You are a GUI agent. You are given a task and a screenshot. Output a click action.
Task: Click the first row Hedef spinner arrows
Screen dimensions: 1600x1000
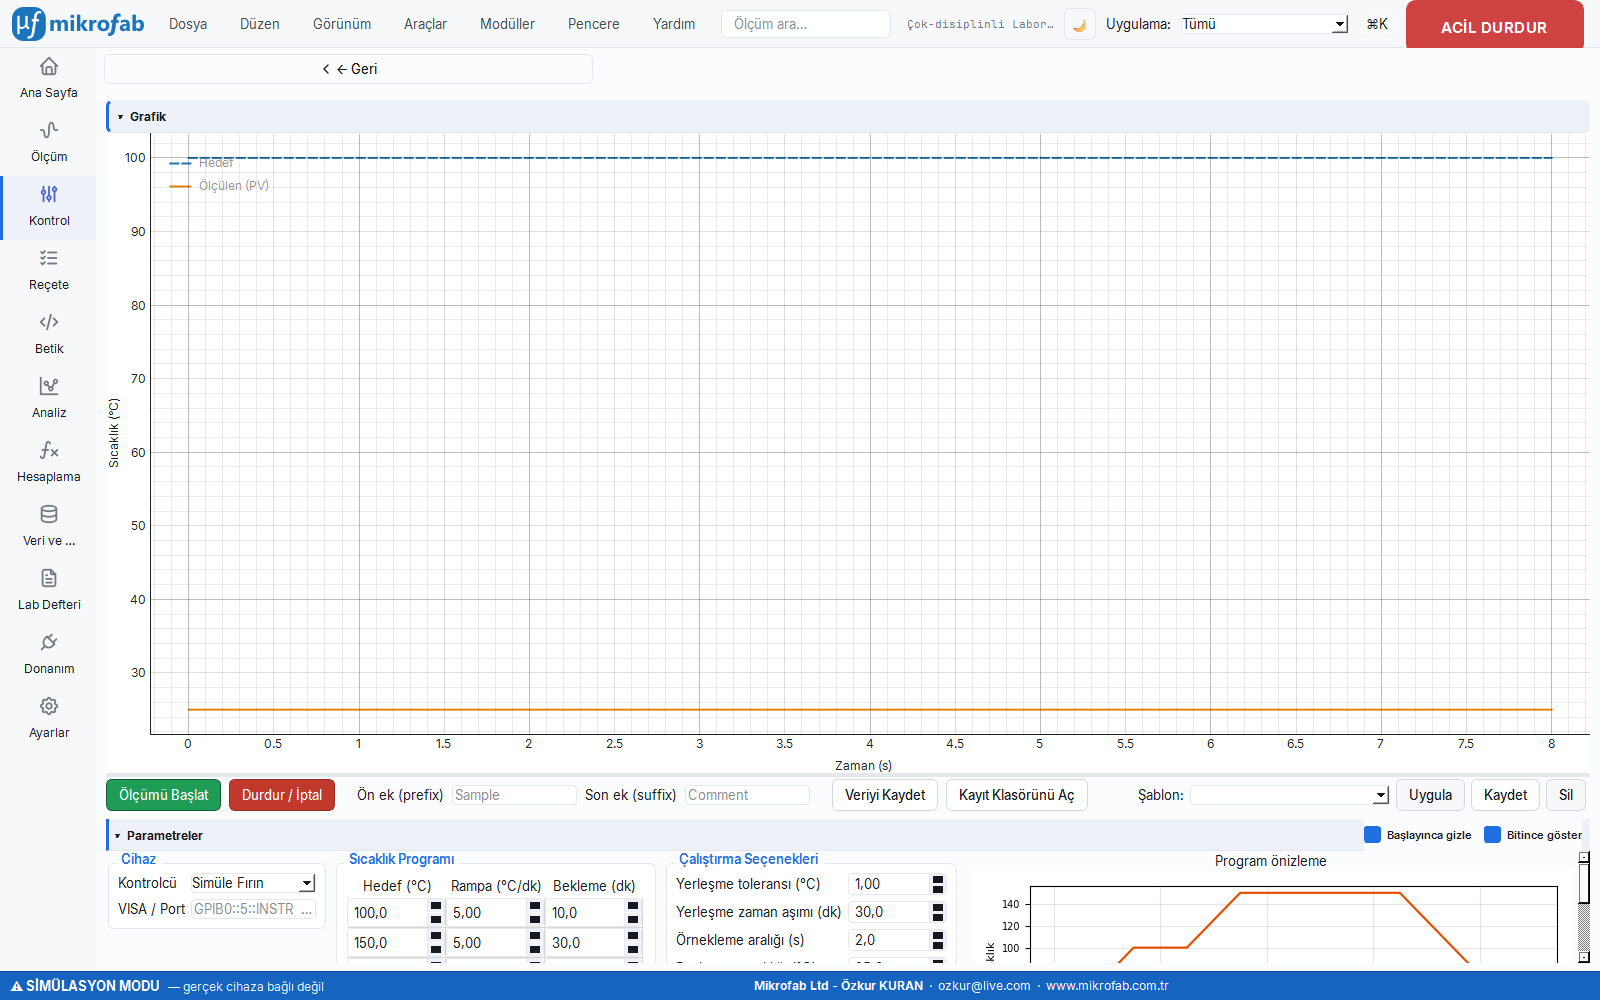point(436,913)
